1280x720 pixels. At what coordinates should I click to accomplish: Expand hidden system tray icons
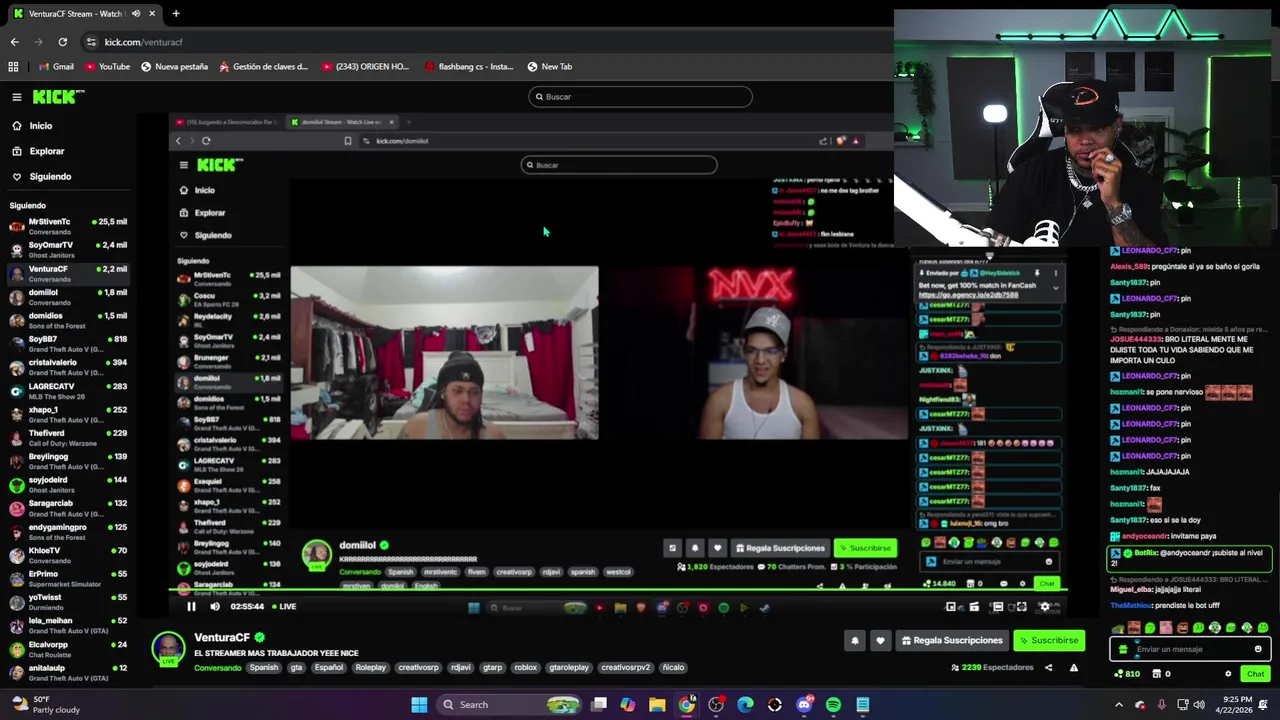[x=1119, y=705]
